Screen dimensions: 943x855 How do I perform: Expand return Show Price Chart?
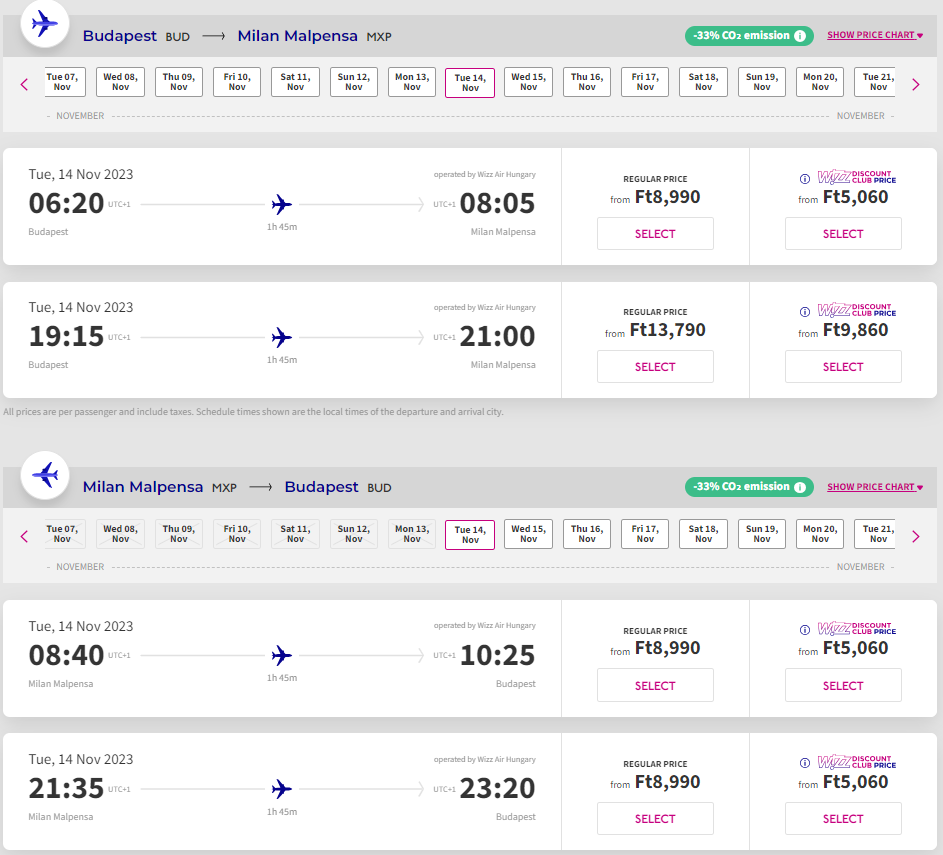tap(875, 487)
